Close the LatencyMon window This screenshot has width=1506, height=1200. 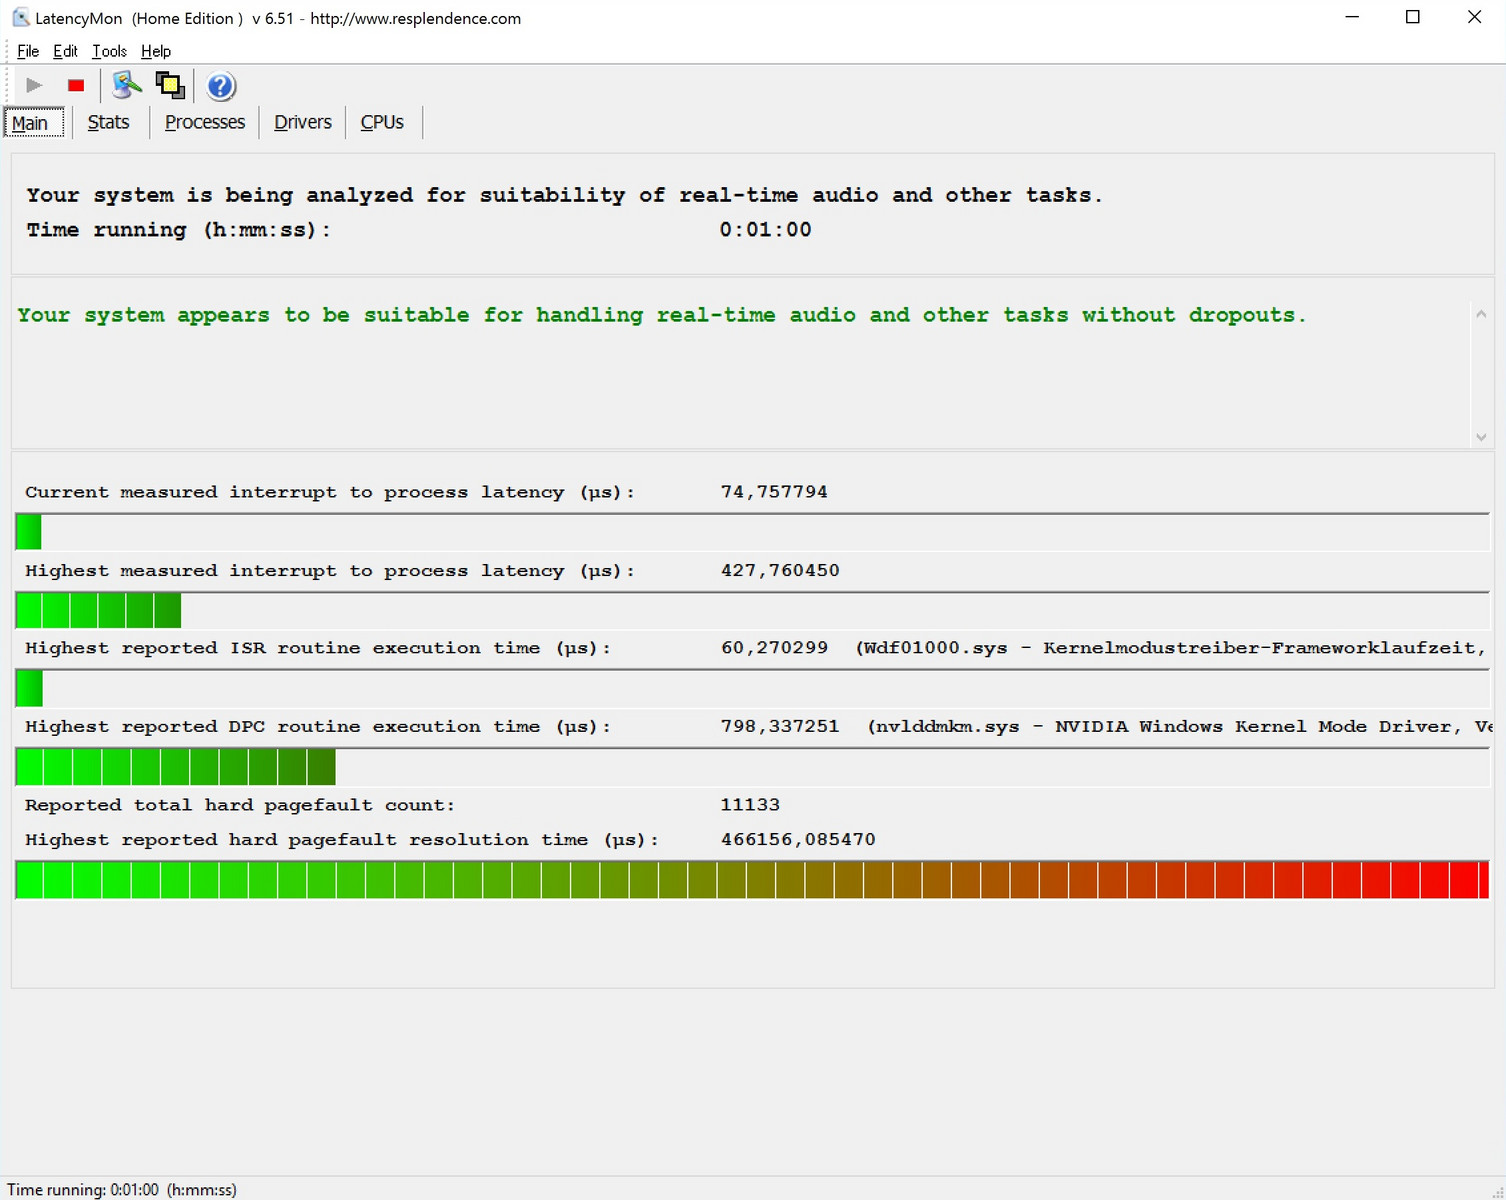[x=1474, y=17]
